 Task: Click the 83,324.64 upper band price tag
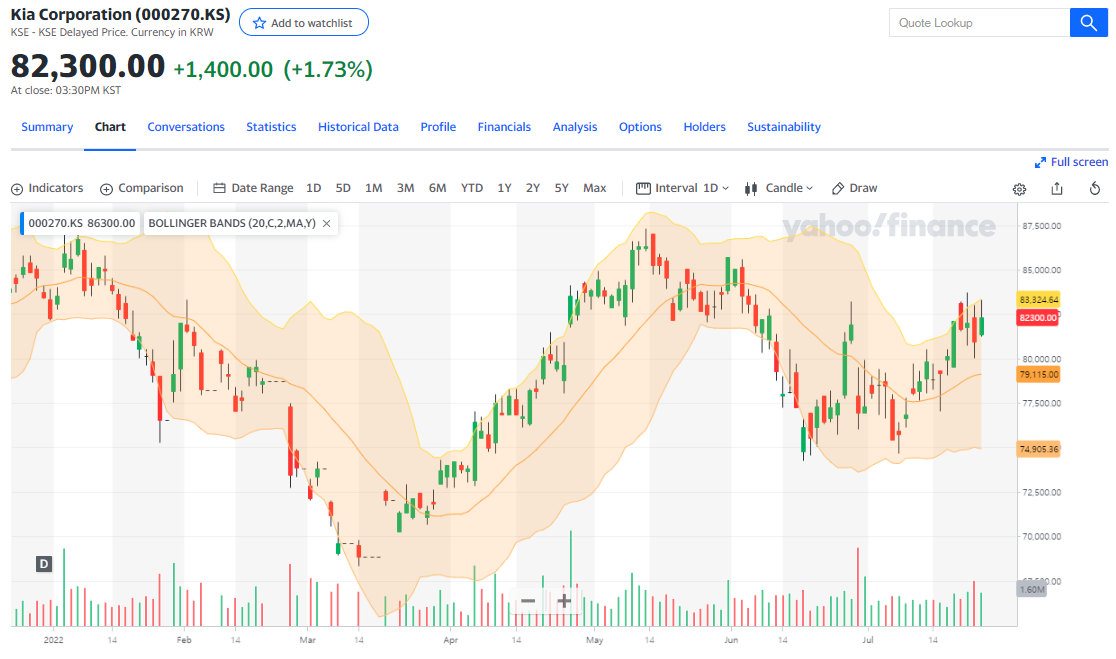point(1038,300)
